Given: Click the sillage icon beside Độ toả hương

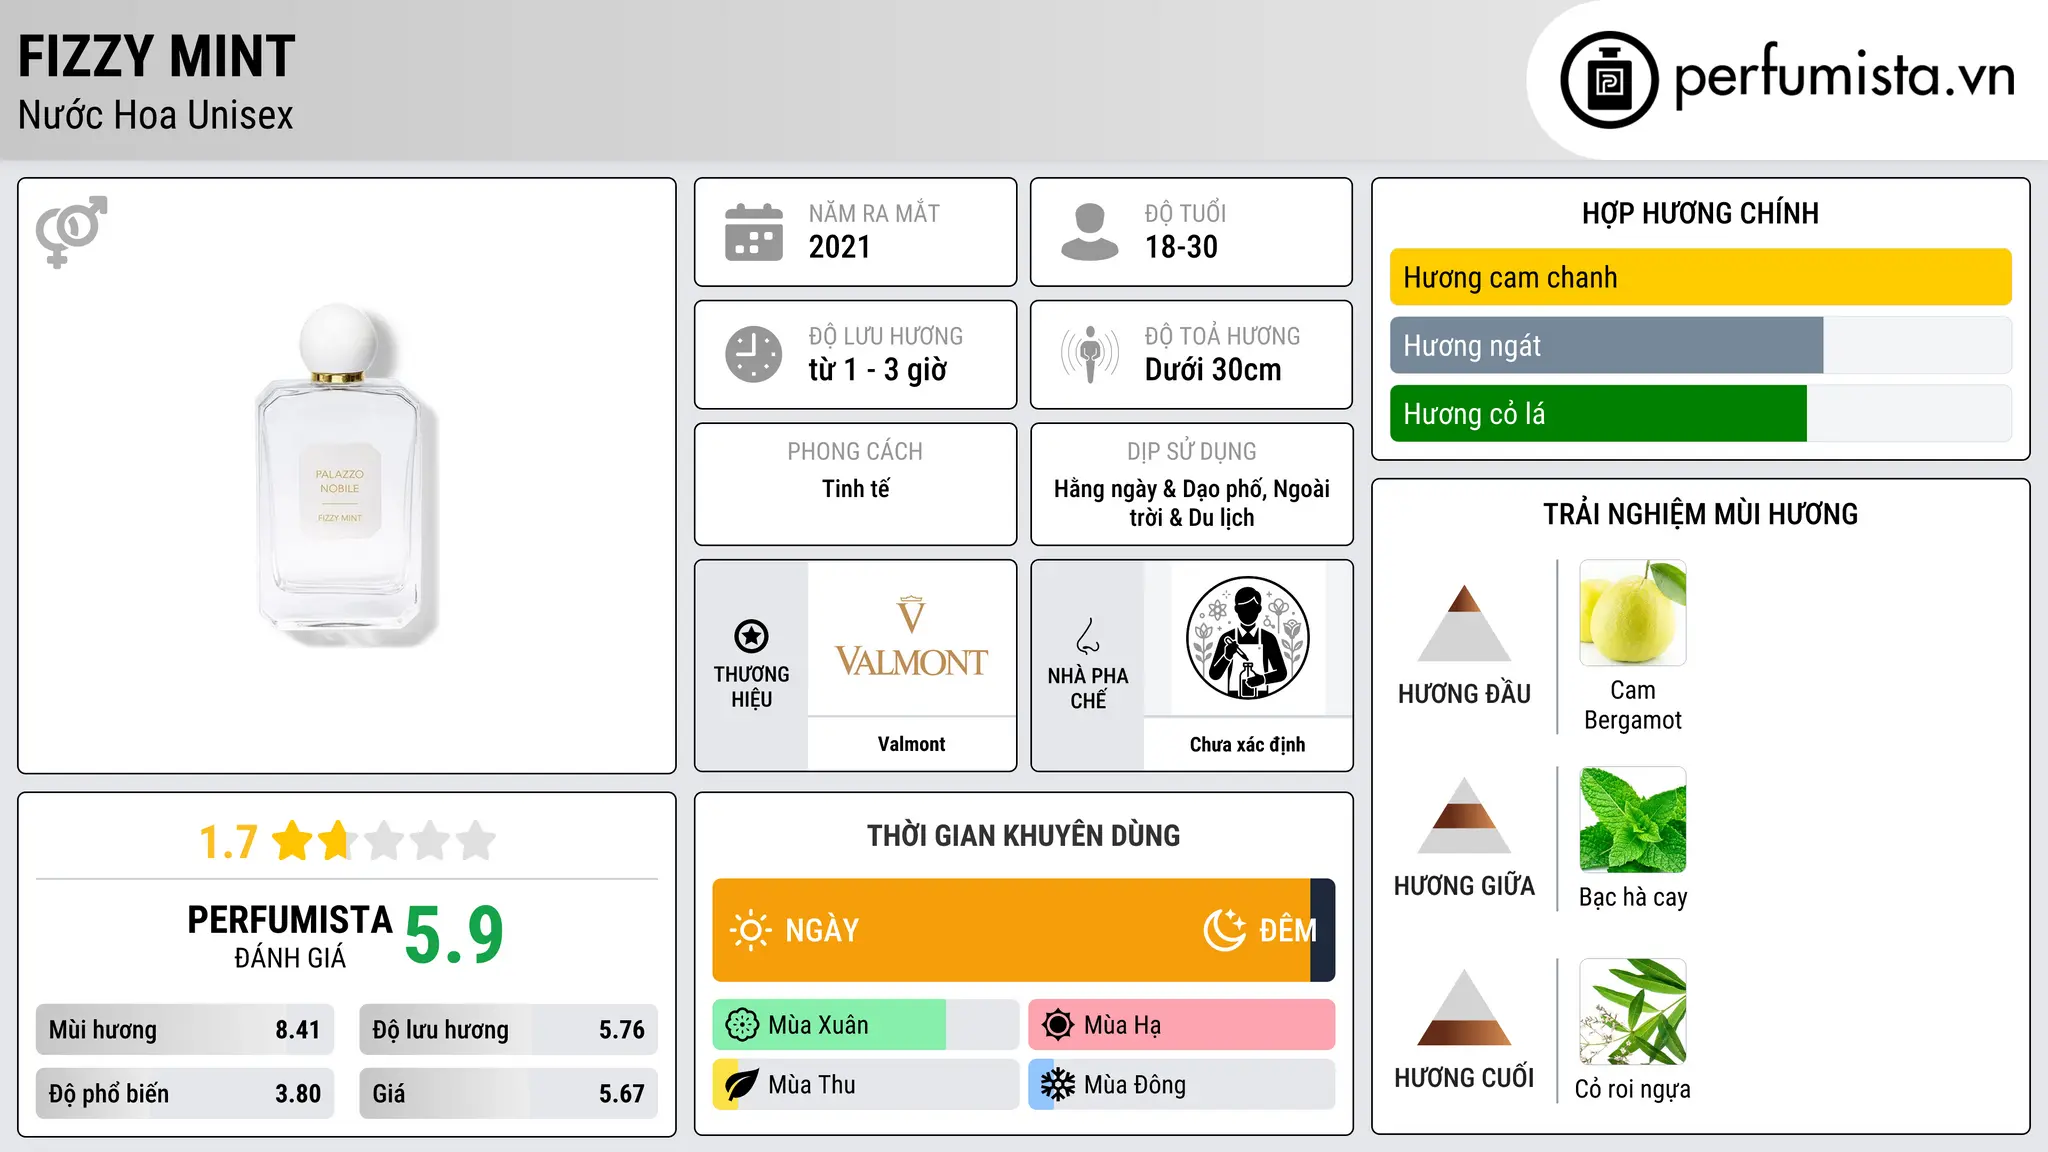Looking at the screenshot, I should click(x=1090, y=354).
